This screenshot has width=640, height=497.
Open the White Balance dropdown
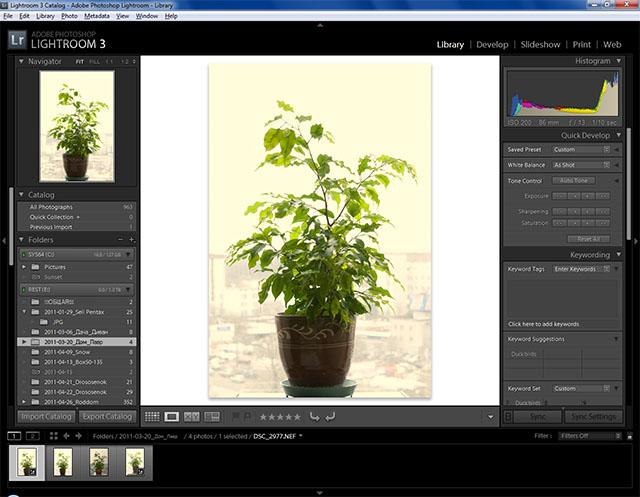click(x=581, y=165)
